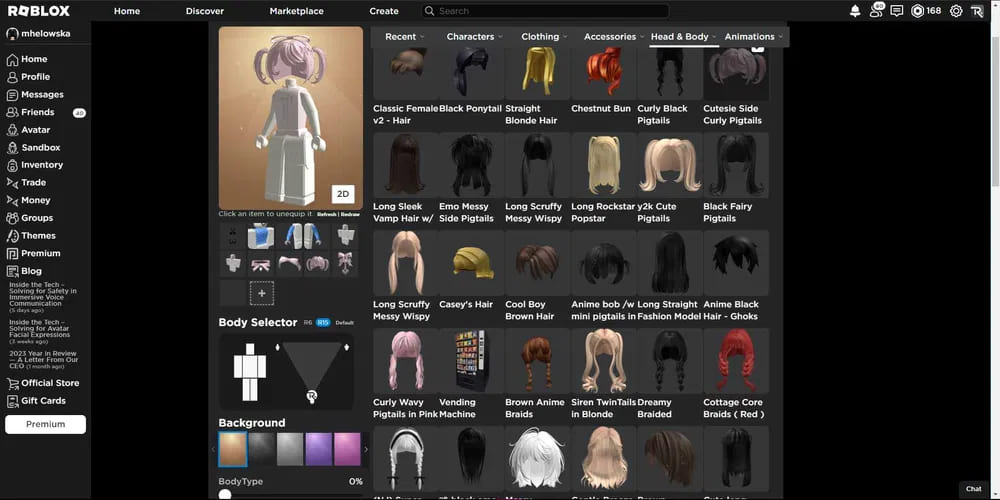Go to Inventory in the sidebar
The image size is (1000, 500).
click(x=41, y=165)
